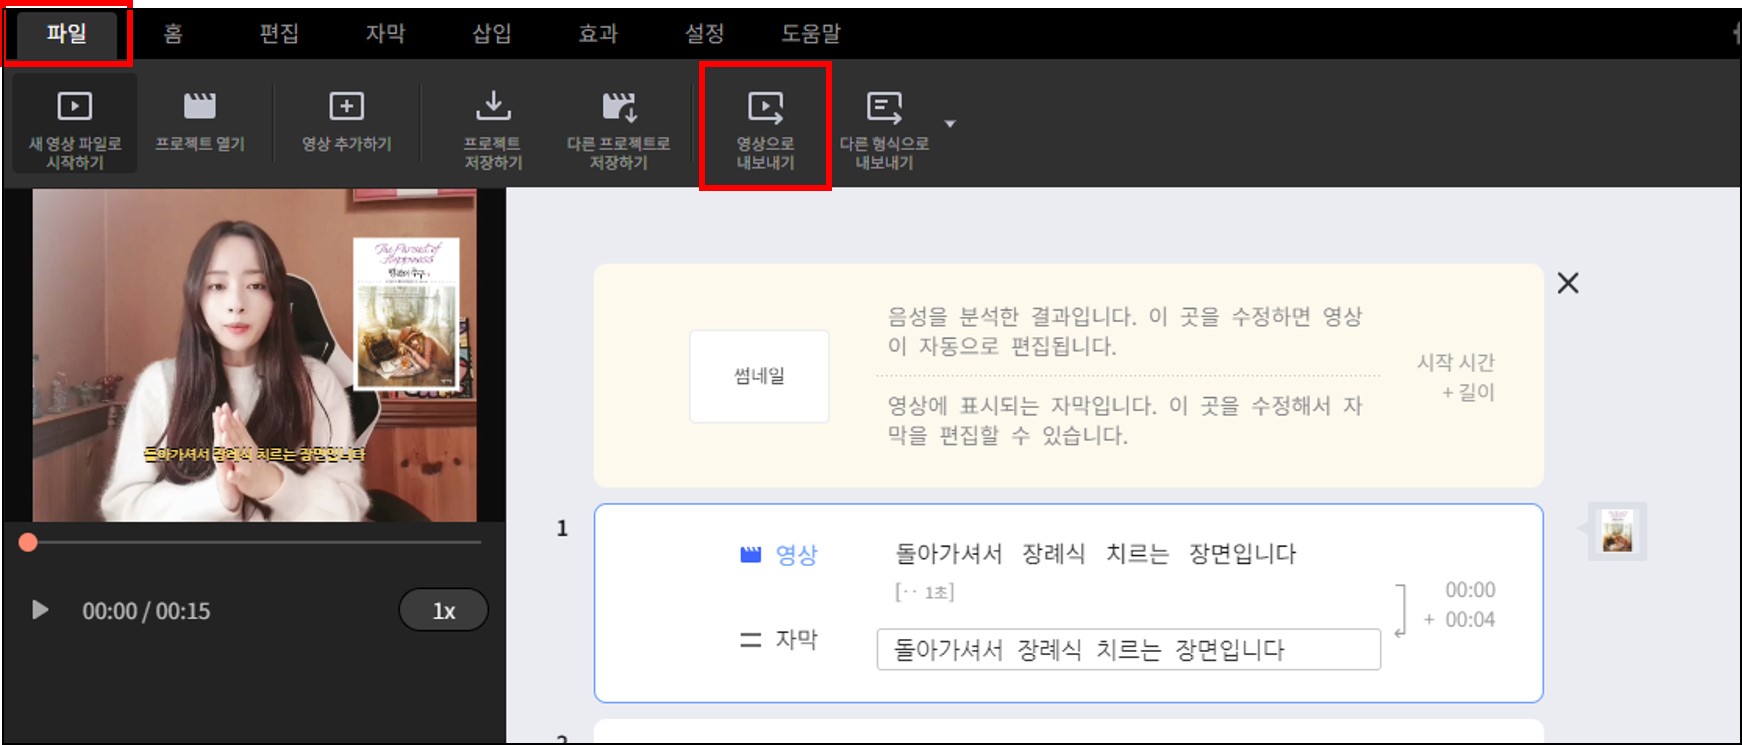Open the 설정 tab

[704, 34]
